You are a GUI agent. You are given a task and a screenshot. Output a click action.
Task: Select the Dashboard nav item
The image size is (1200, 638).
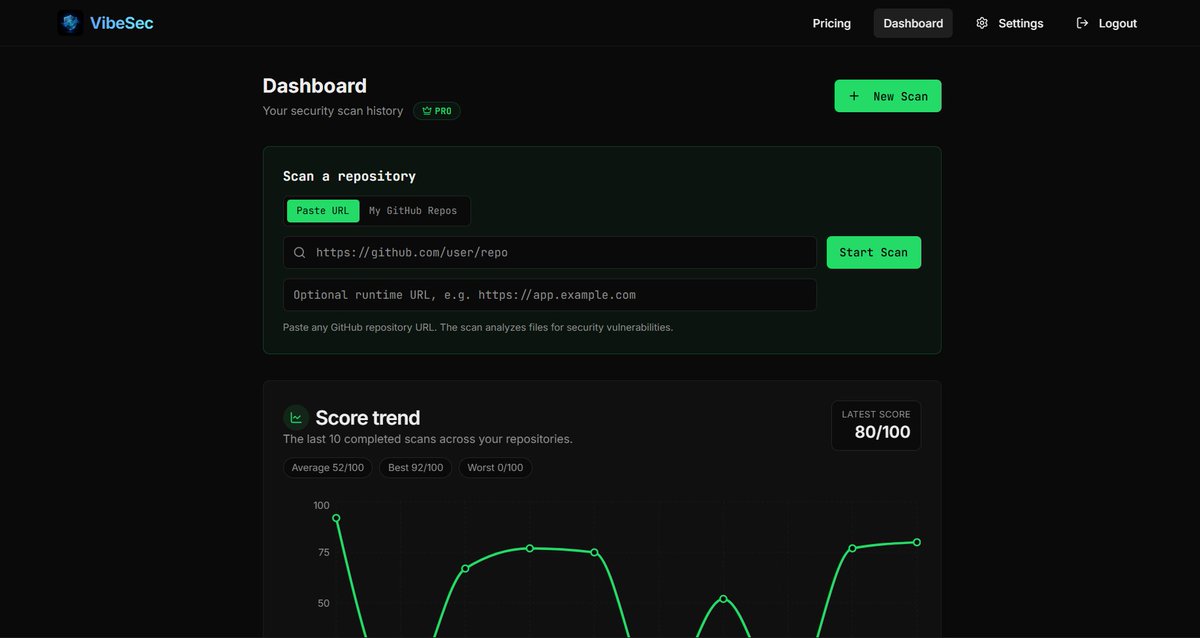click(913, 23)
